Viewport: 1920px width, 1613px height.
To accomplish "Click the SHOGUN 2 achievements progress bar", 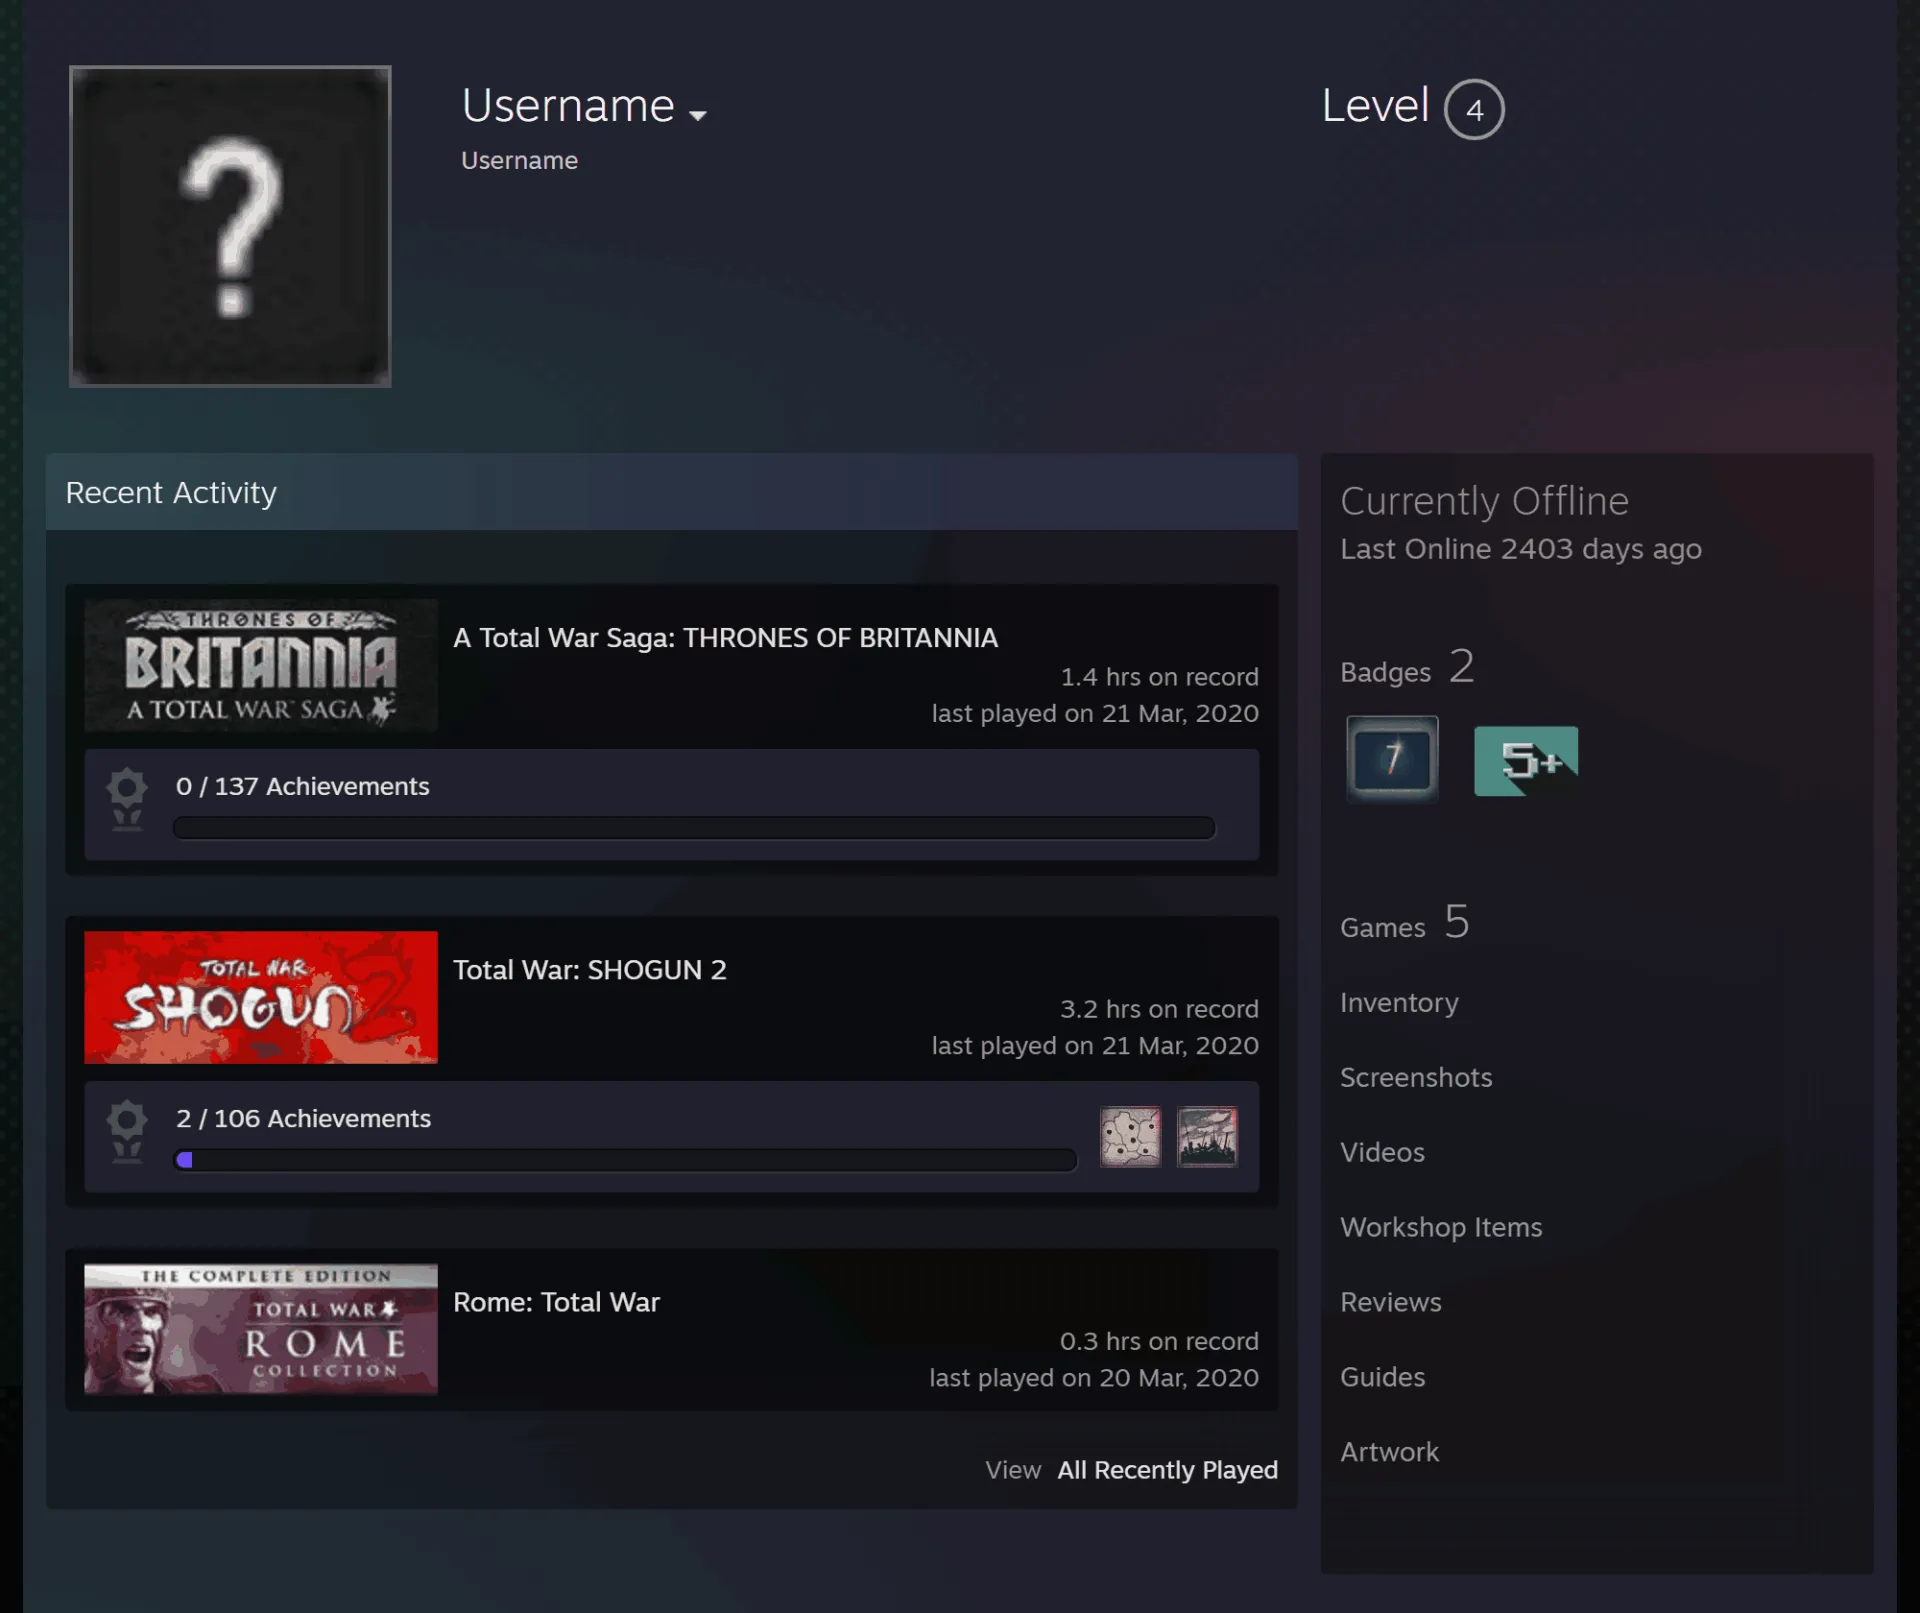I will coord(625,1160).
